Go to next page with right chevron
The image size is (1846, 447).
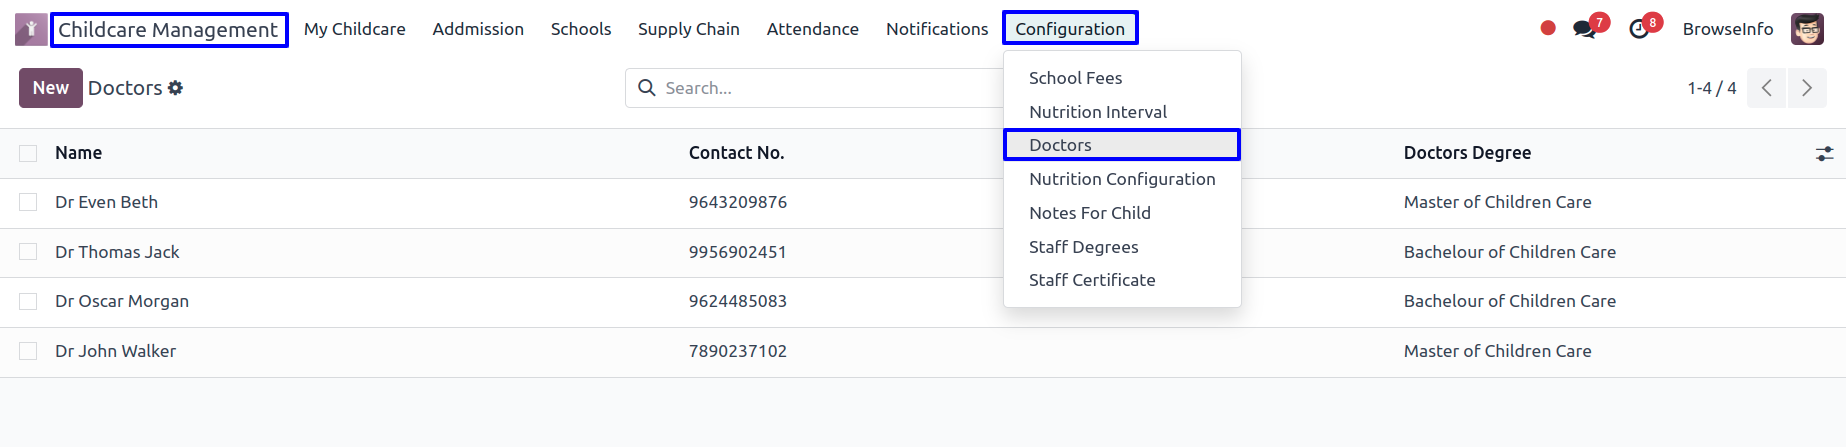(x=1807, y=88)
